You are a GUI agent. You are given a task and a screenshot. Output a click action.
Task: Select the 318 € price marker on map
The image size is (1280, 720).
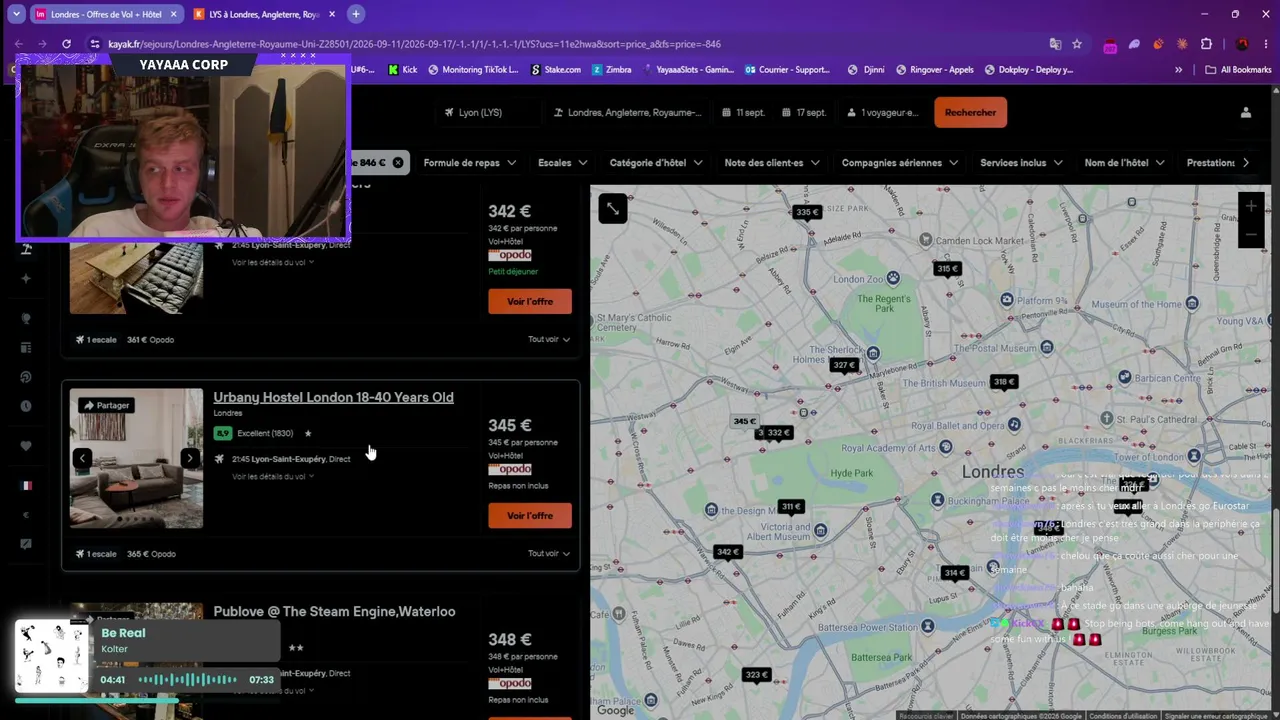coord(1003,382)
